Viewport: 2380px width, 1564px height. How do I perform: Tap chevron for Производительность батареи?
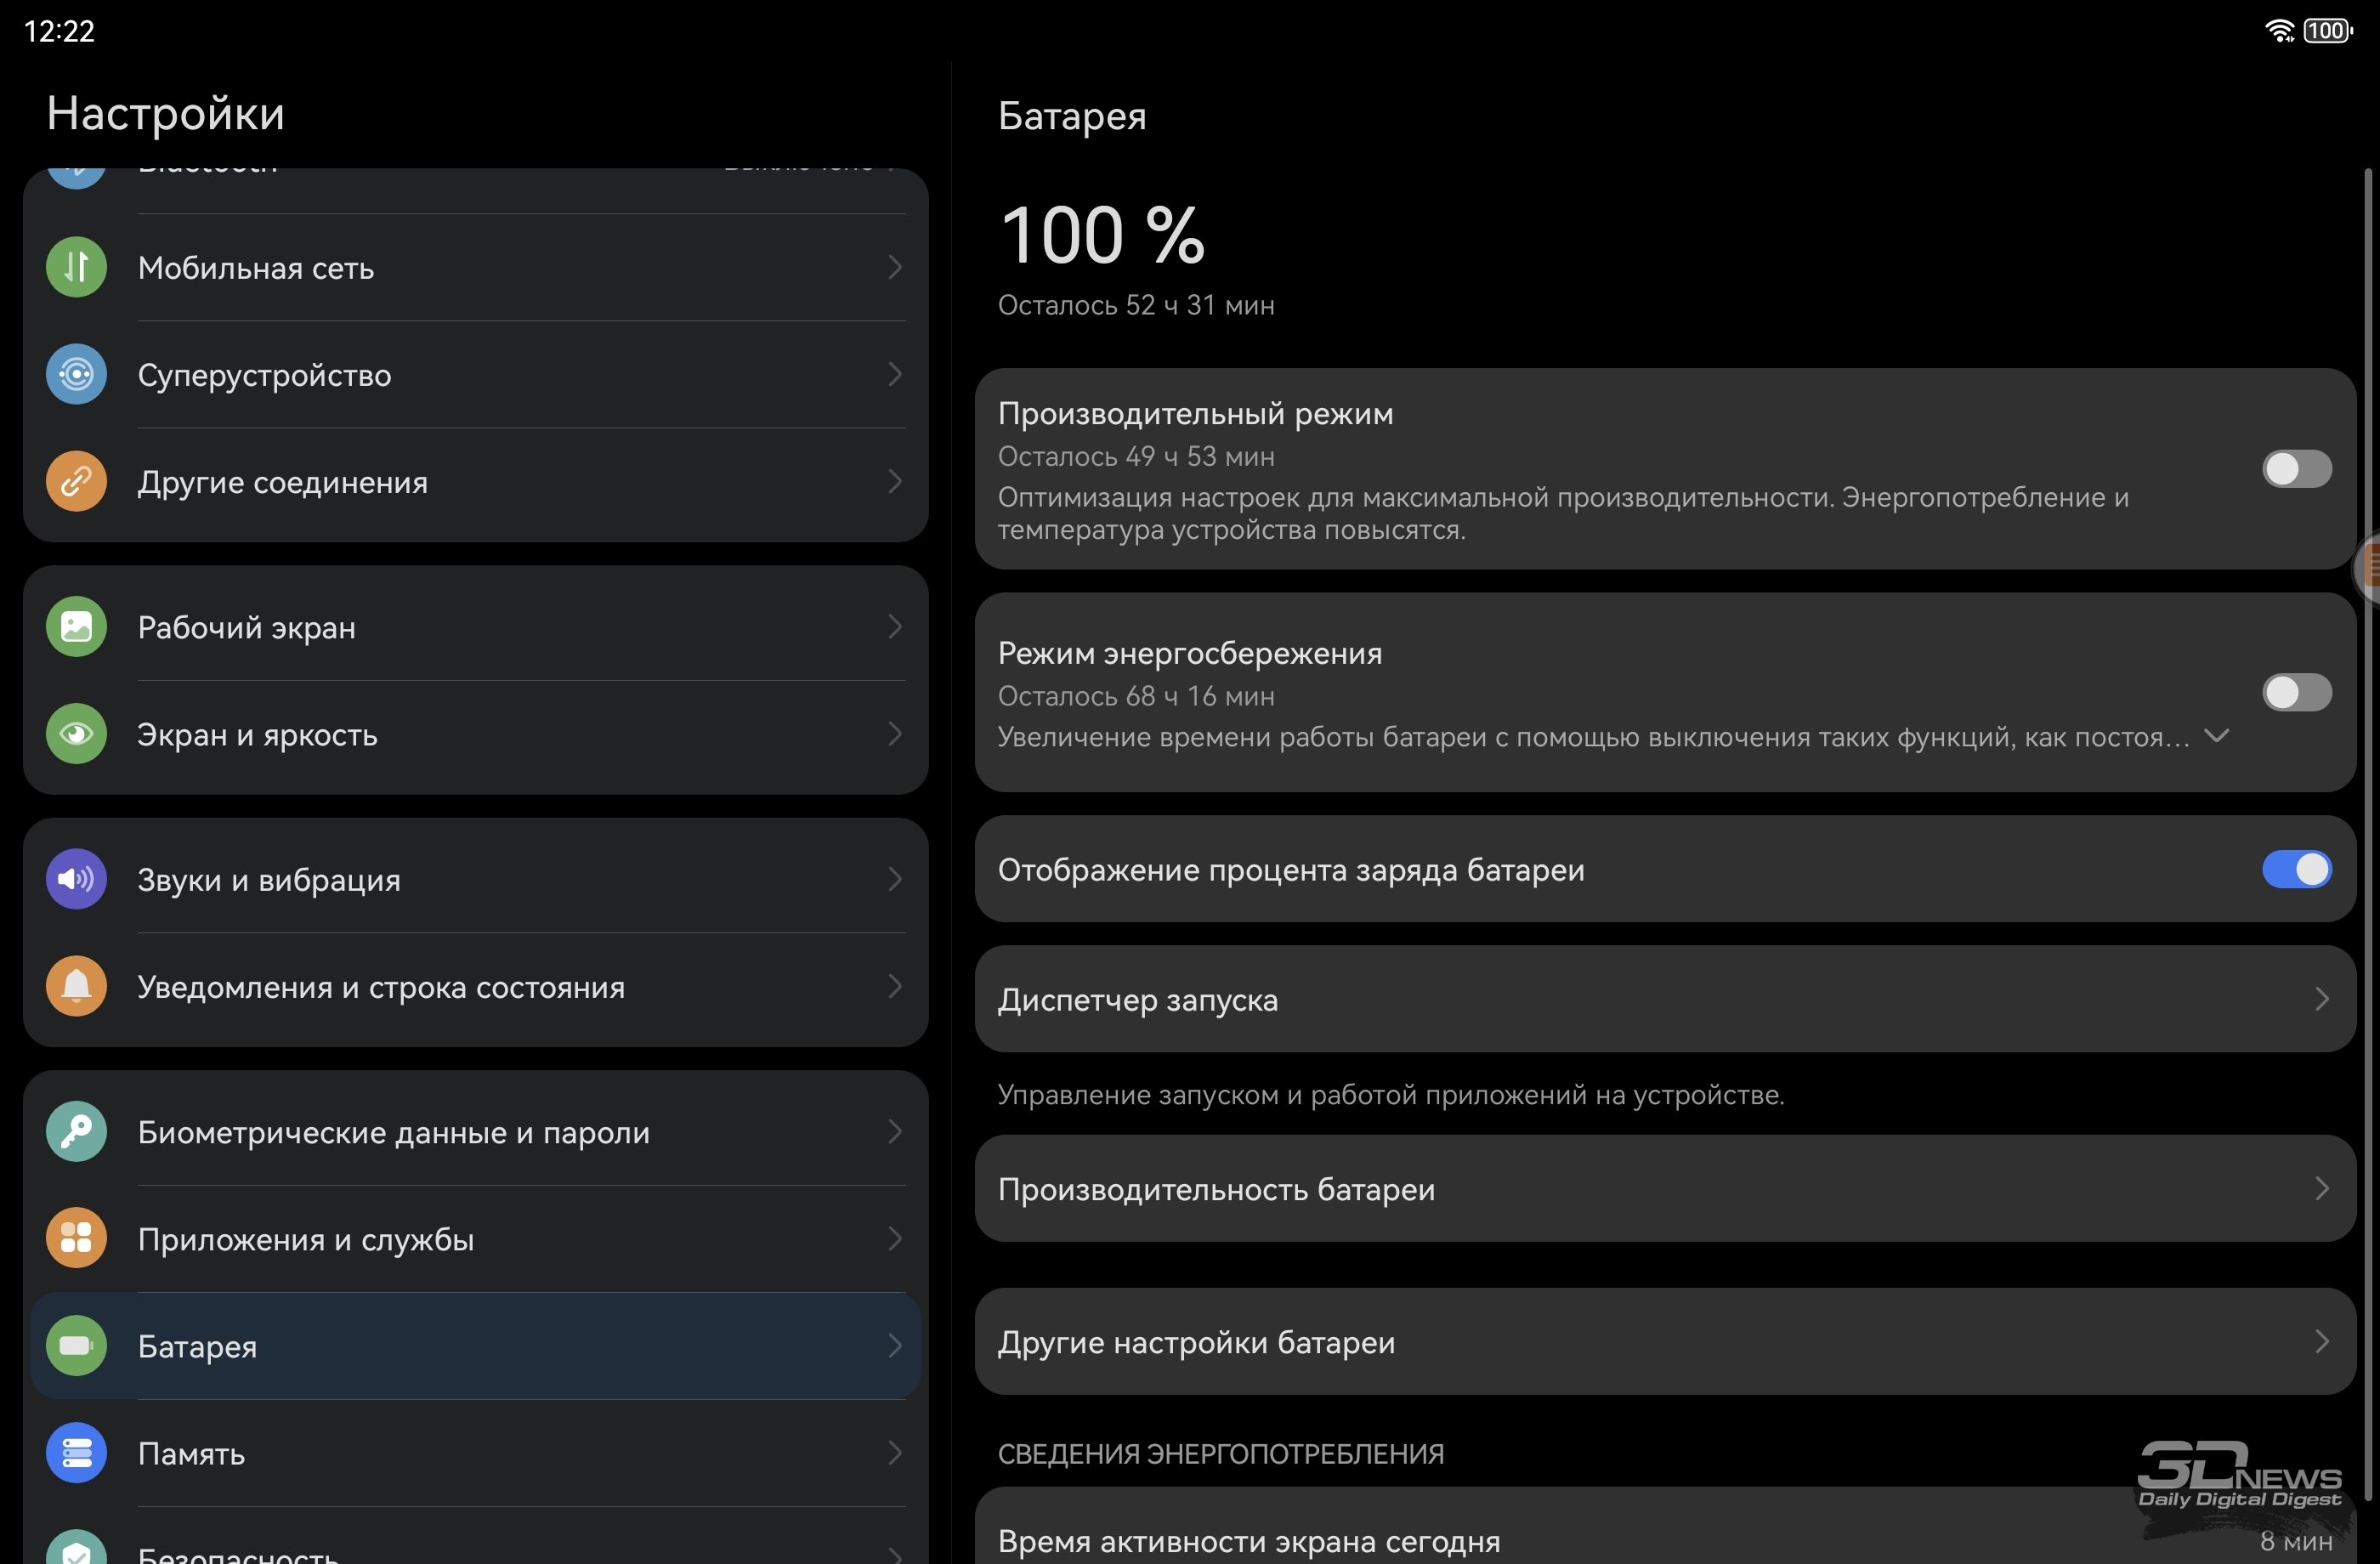pyautogui.click(x=2321, y=1188)
